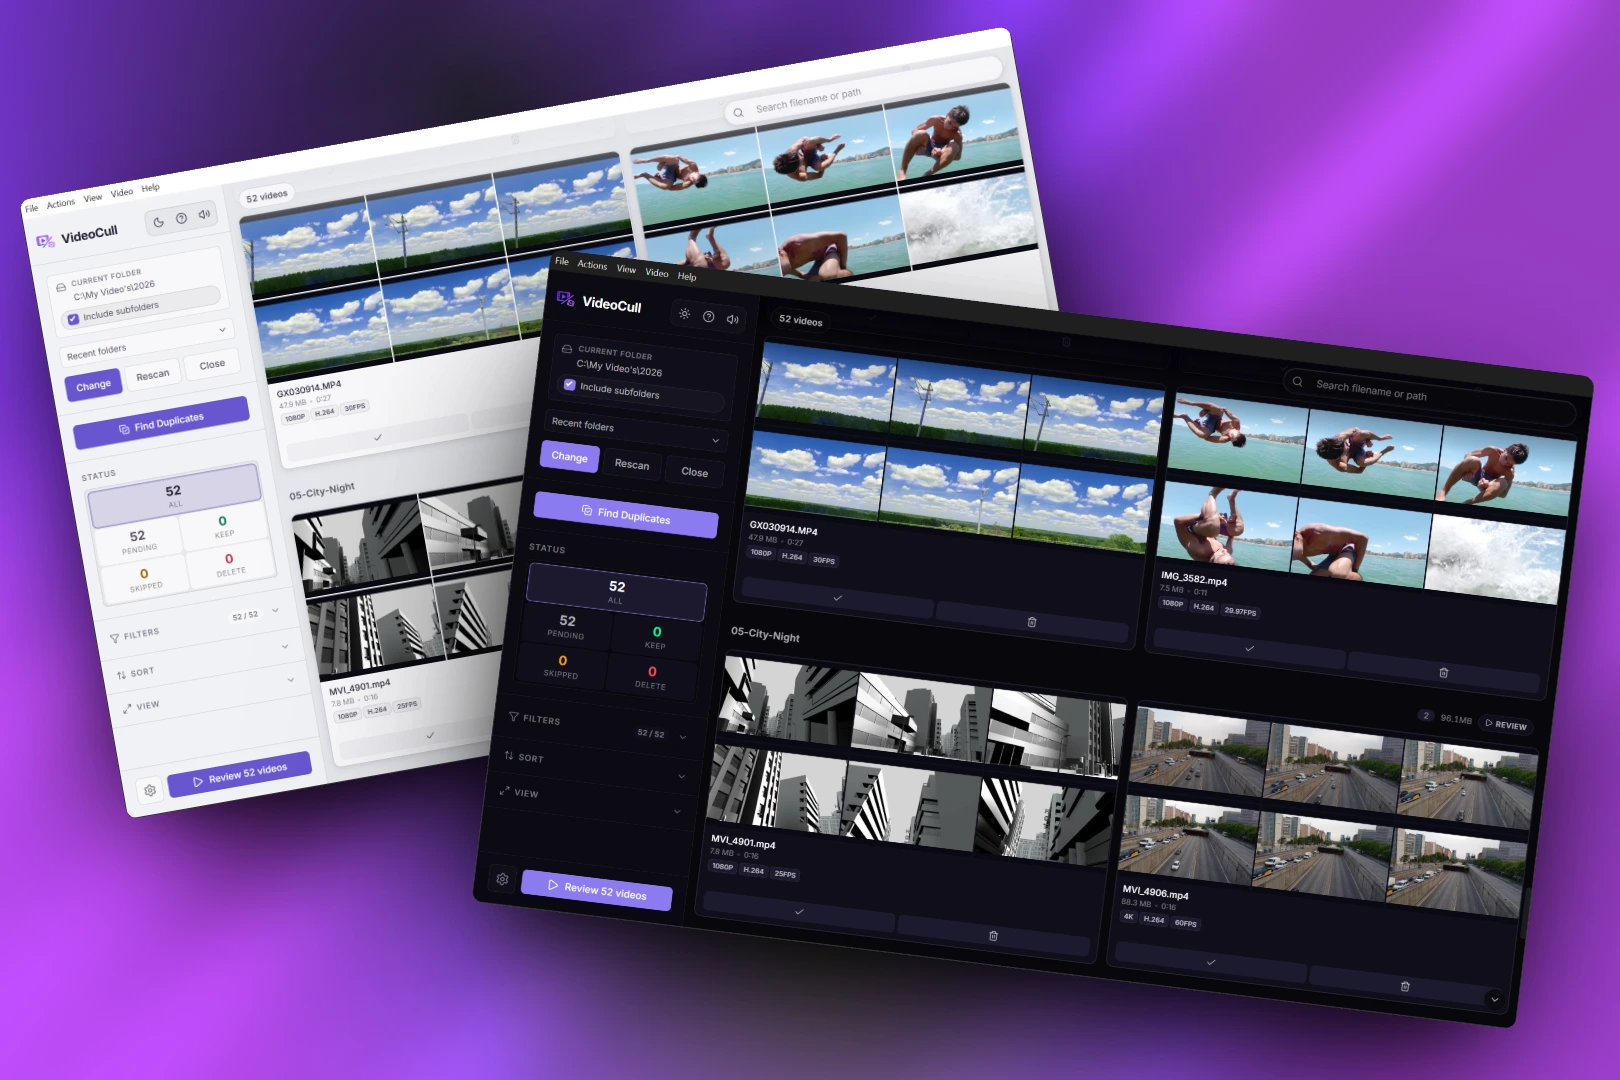Click the Change button in light window
This screenshot has height=1080, width=1620.
click(x=93, y=385)
